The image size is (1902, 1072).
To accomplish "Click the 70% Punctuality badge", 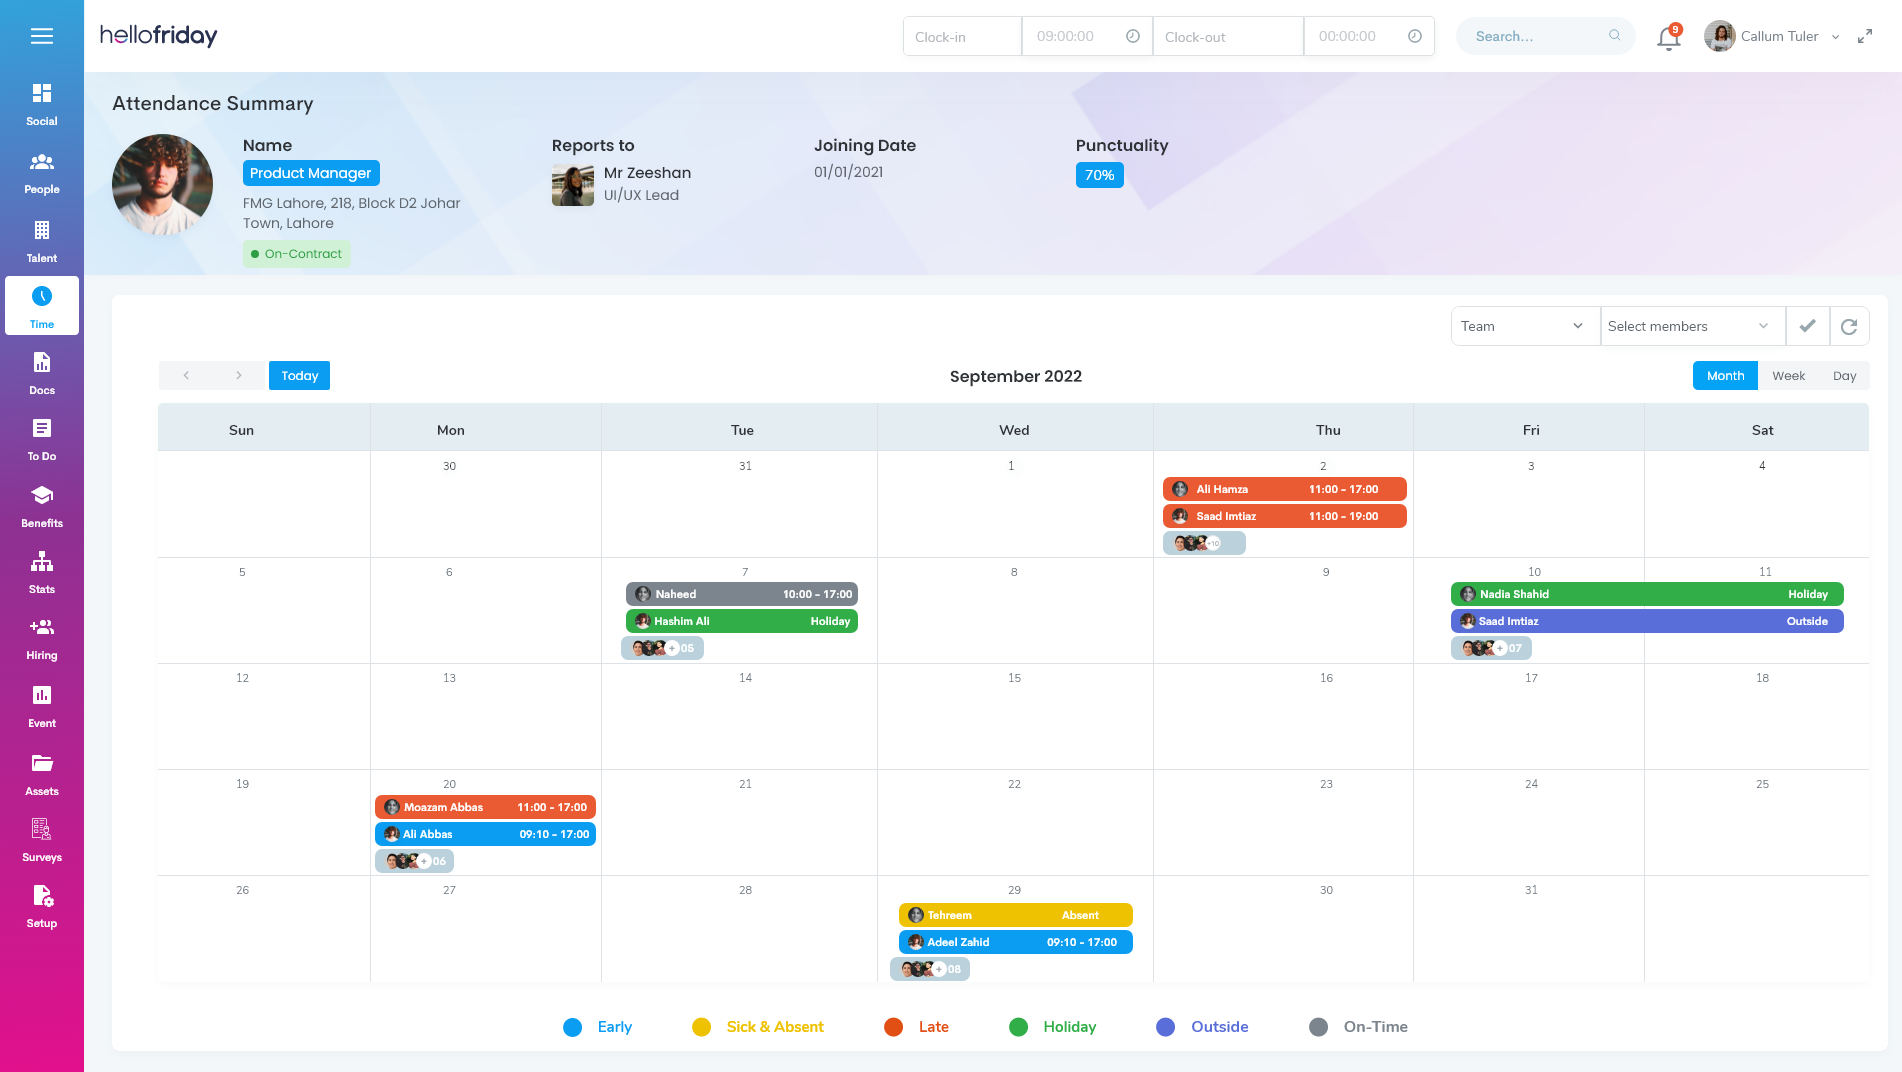I will click(x=1099, y=174).
